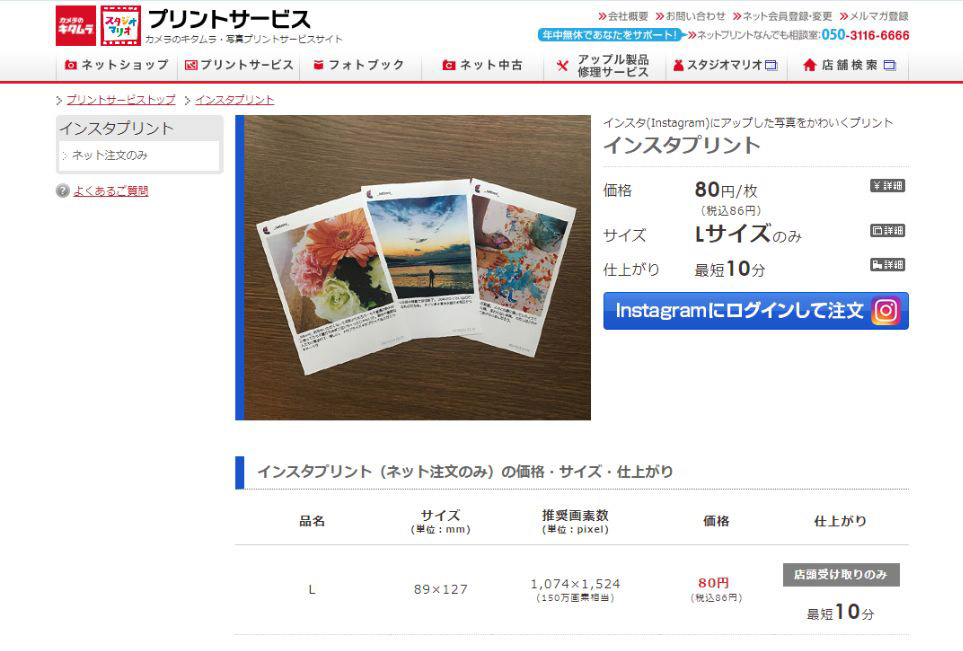This screenshot has height=651, width=963.
Task: Open ネットショップ menu tab
Action: (117, 65)
